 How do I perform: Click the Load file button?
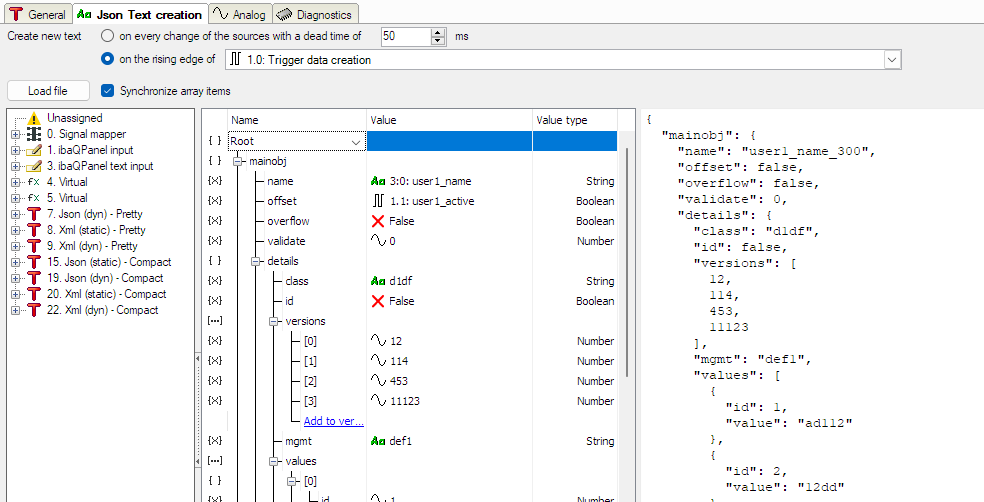tap(47, 91)
